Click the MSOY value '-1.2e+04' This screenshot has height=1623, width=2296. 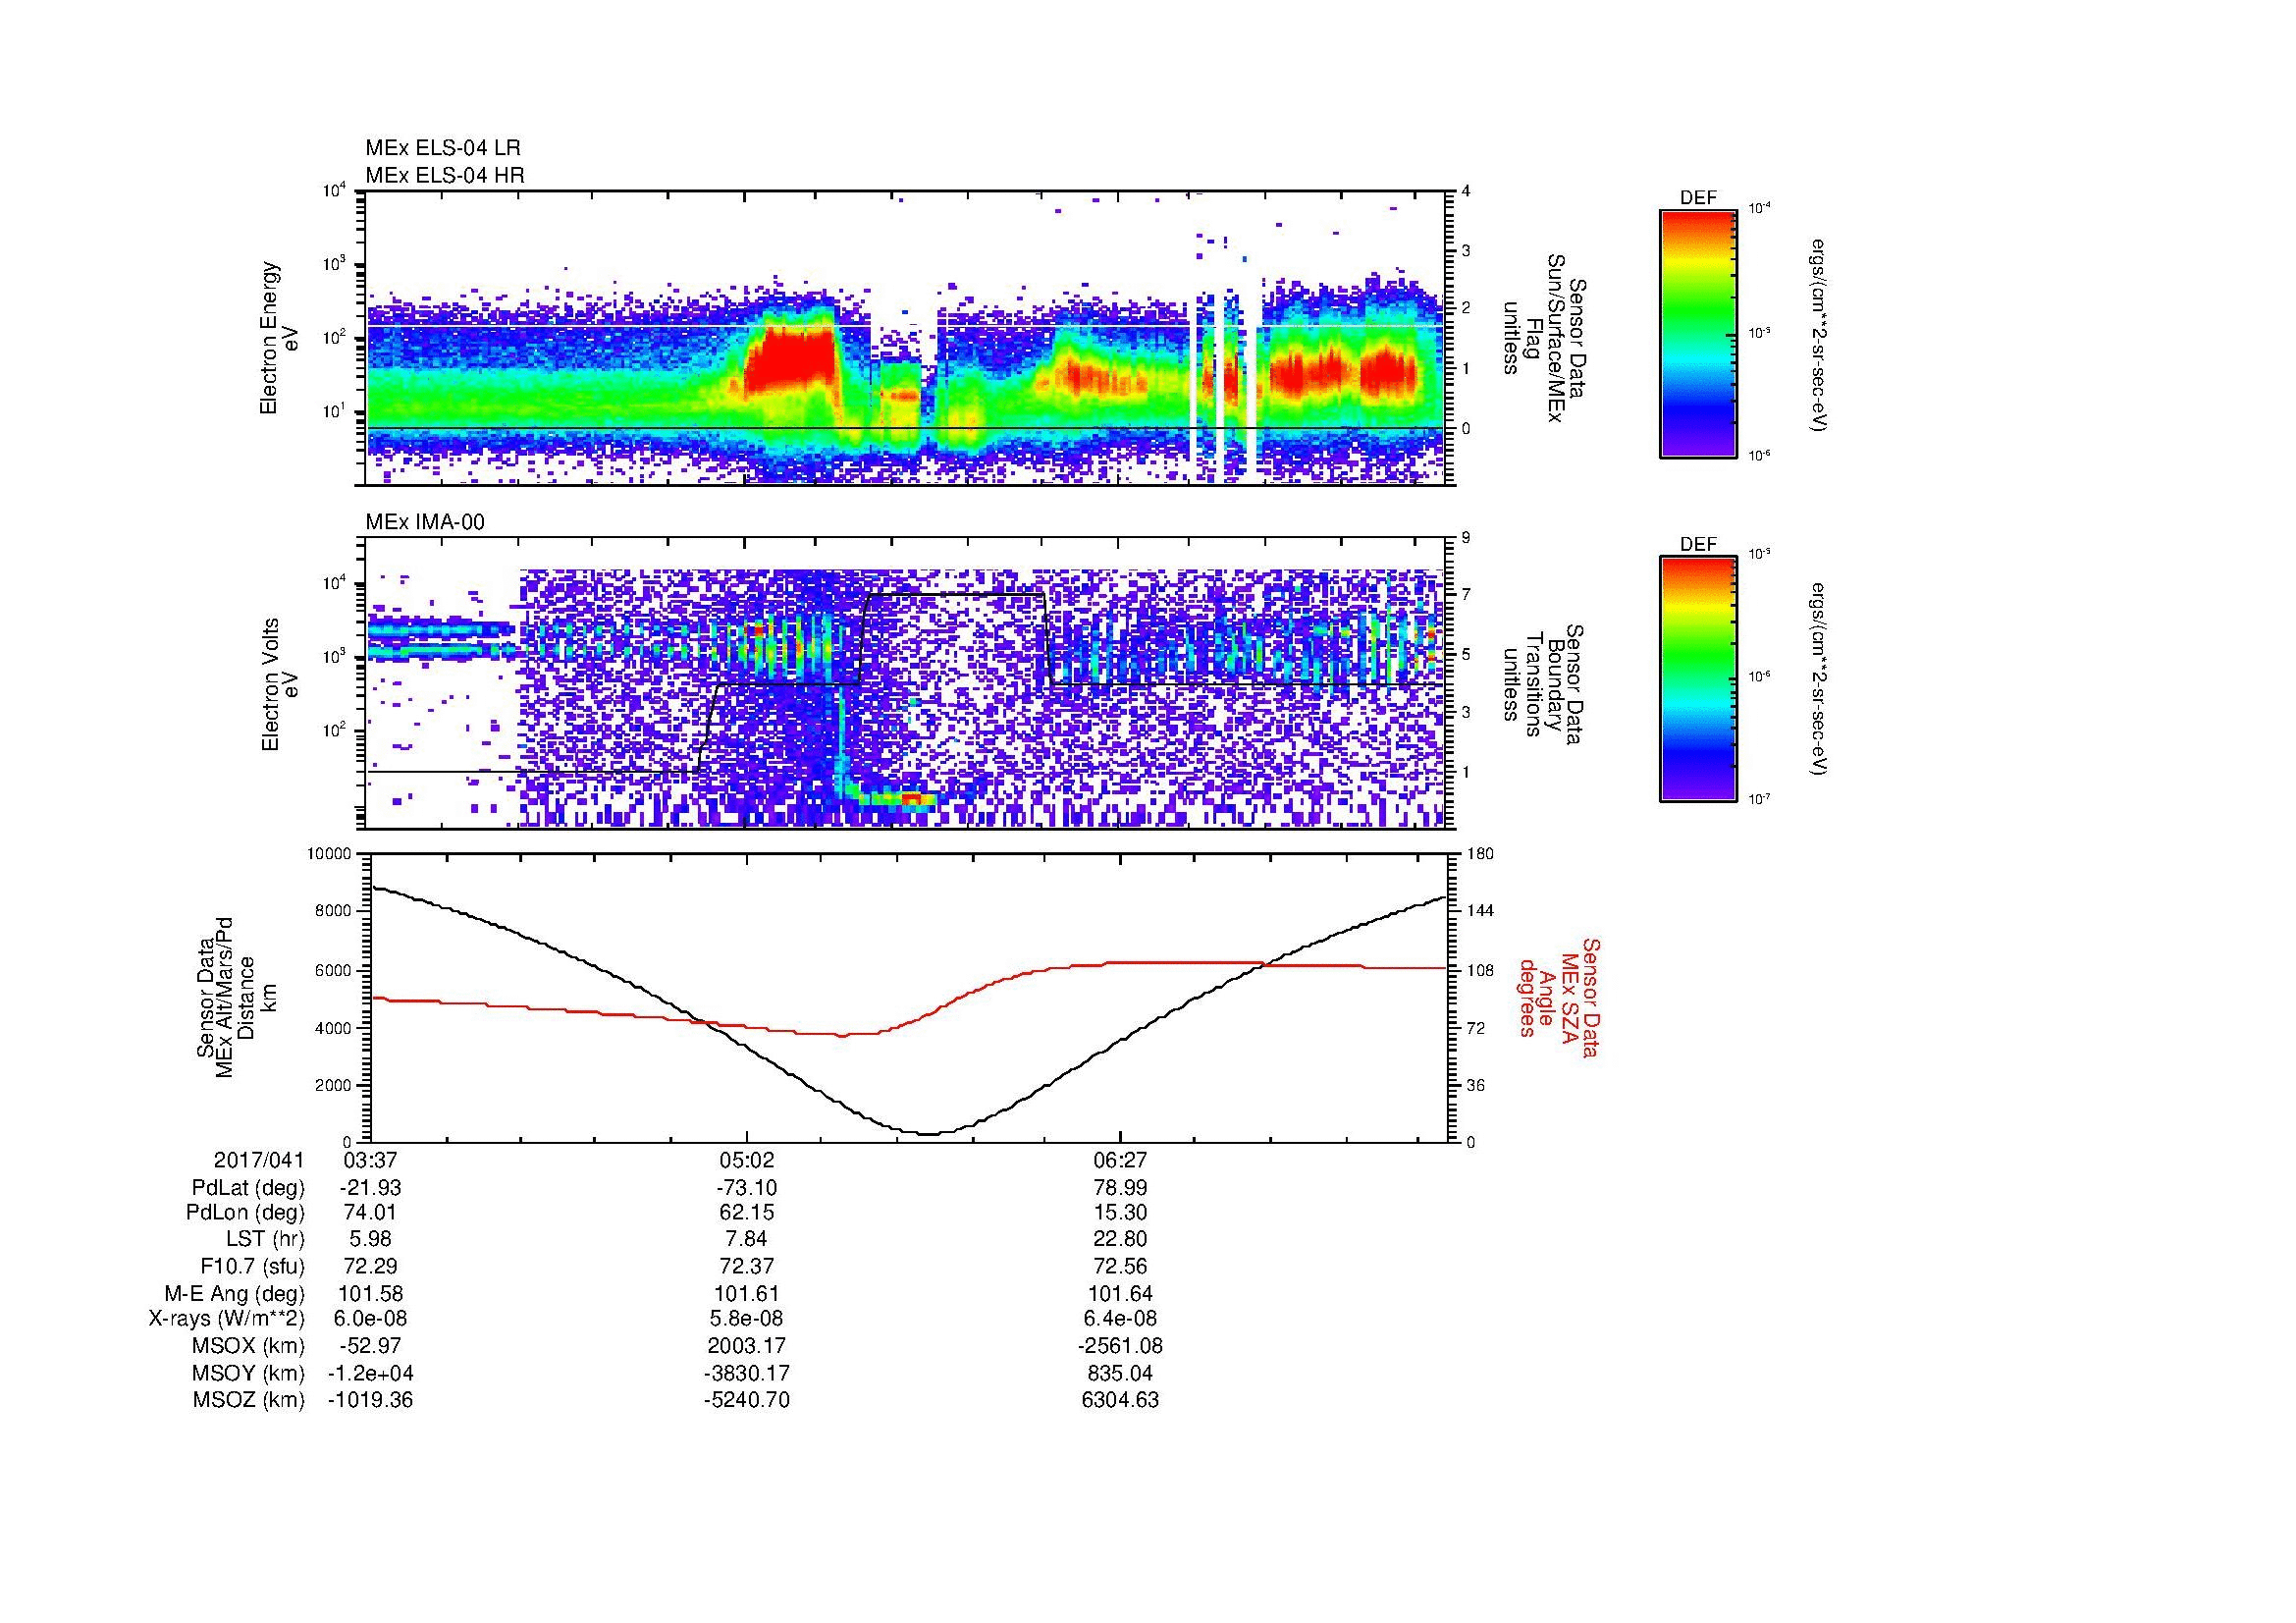click(371, 1373)
